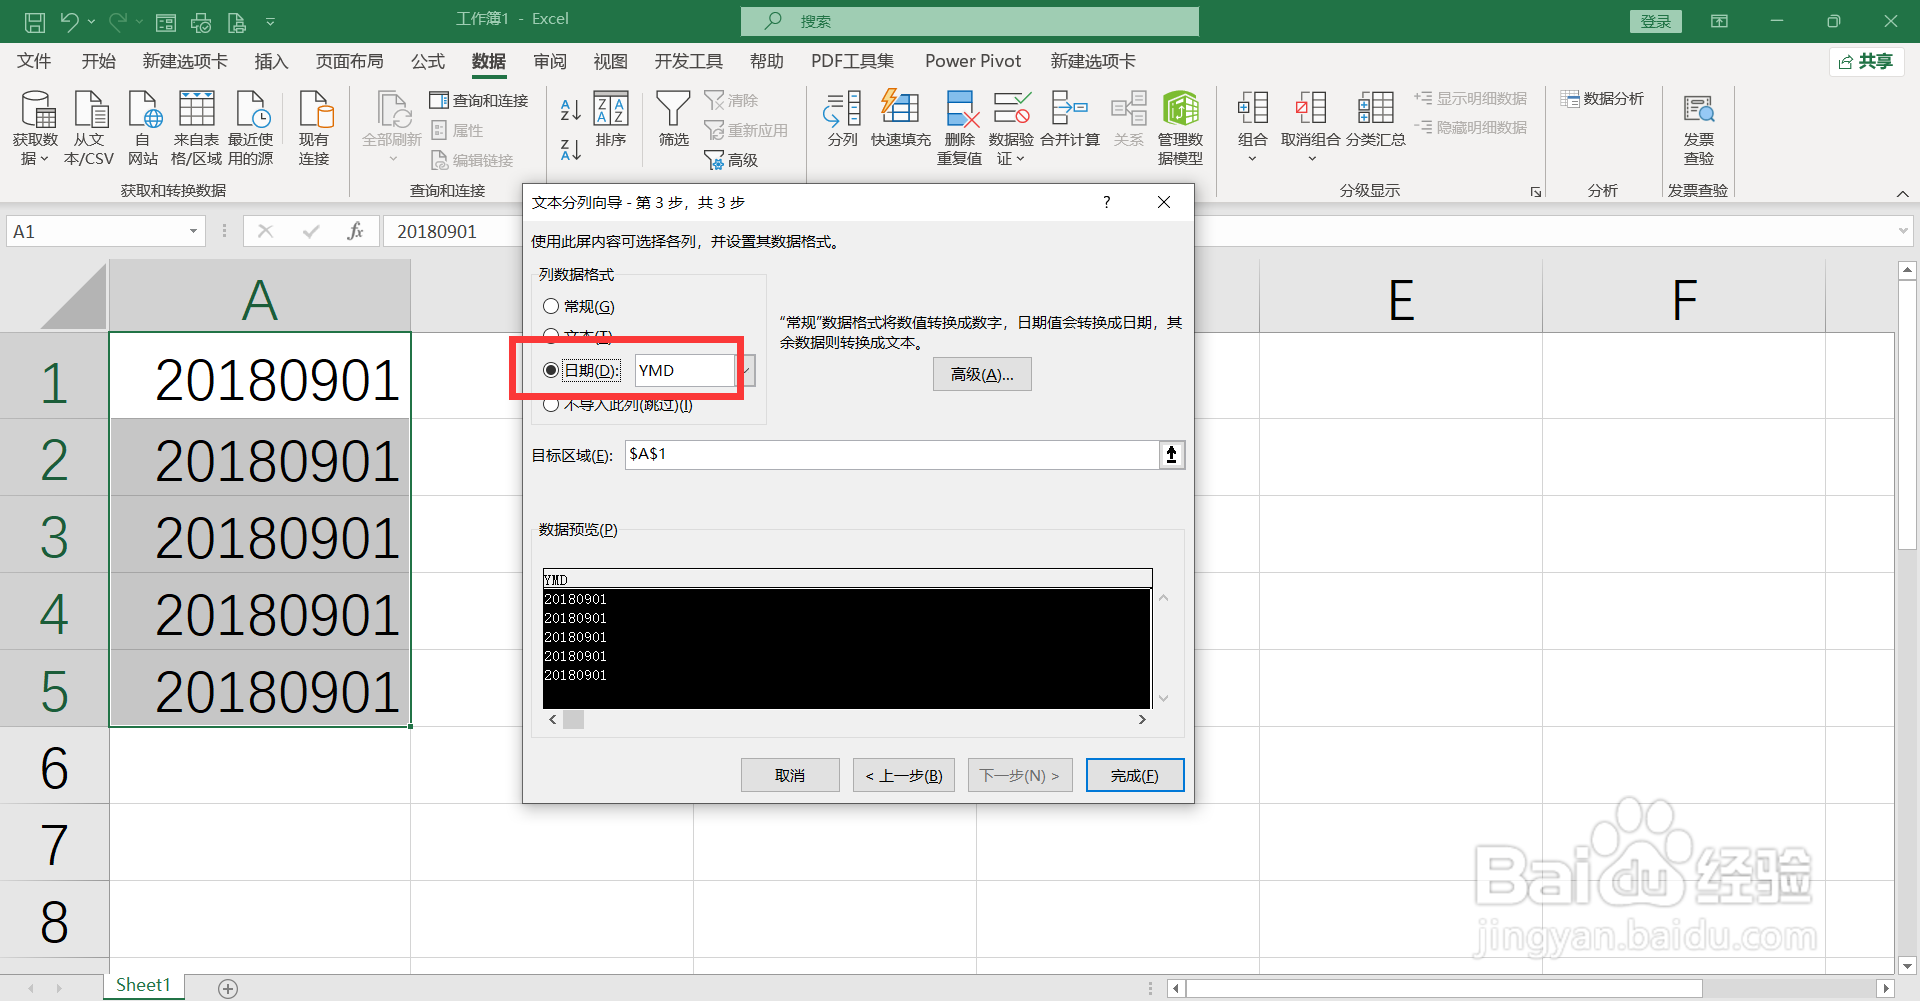
Task: Open the File (文件) tab
Action: pyautogui.click(x=34, y=61)
